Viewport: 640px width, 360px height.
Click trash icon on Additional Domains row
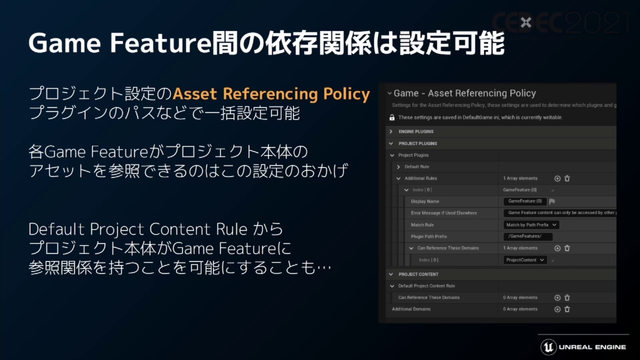coord(567,309)
